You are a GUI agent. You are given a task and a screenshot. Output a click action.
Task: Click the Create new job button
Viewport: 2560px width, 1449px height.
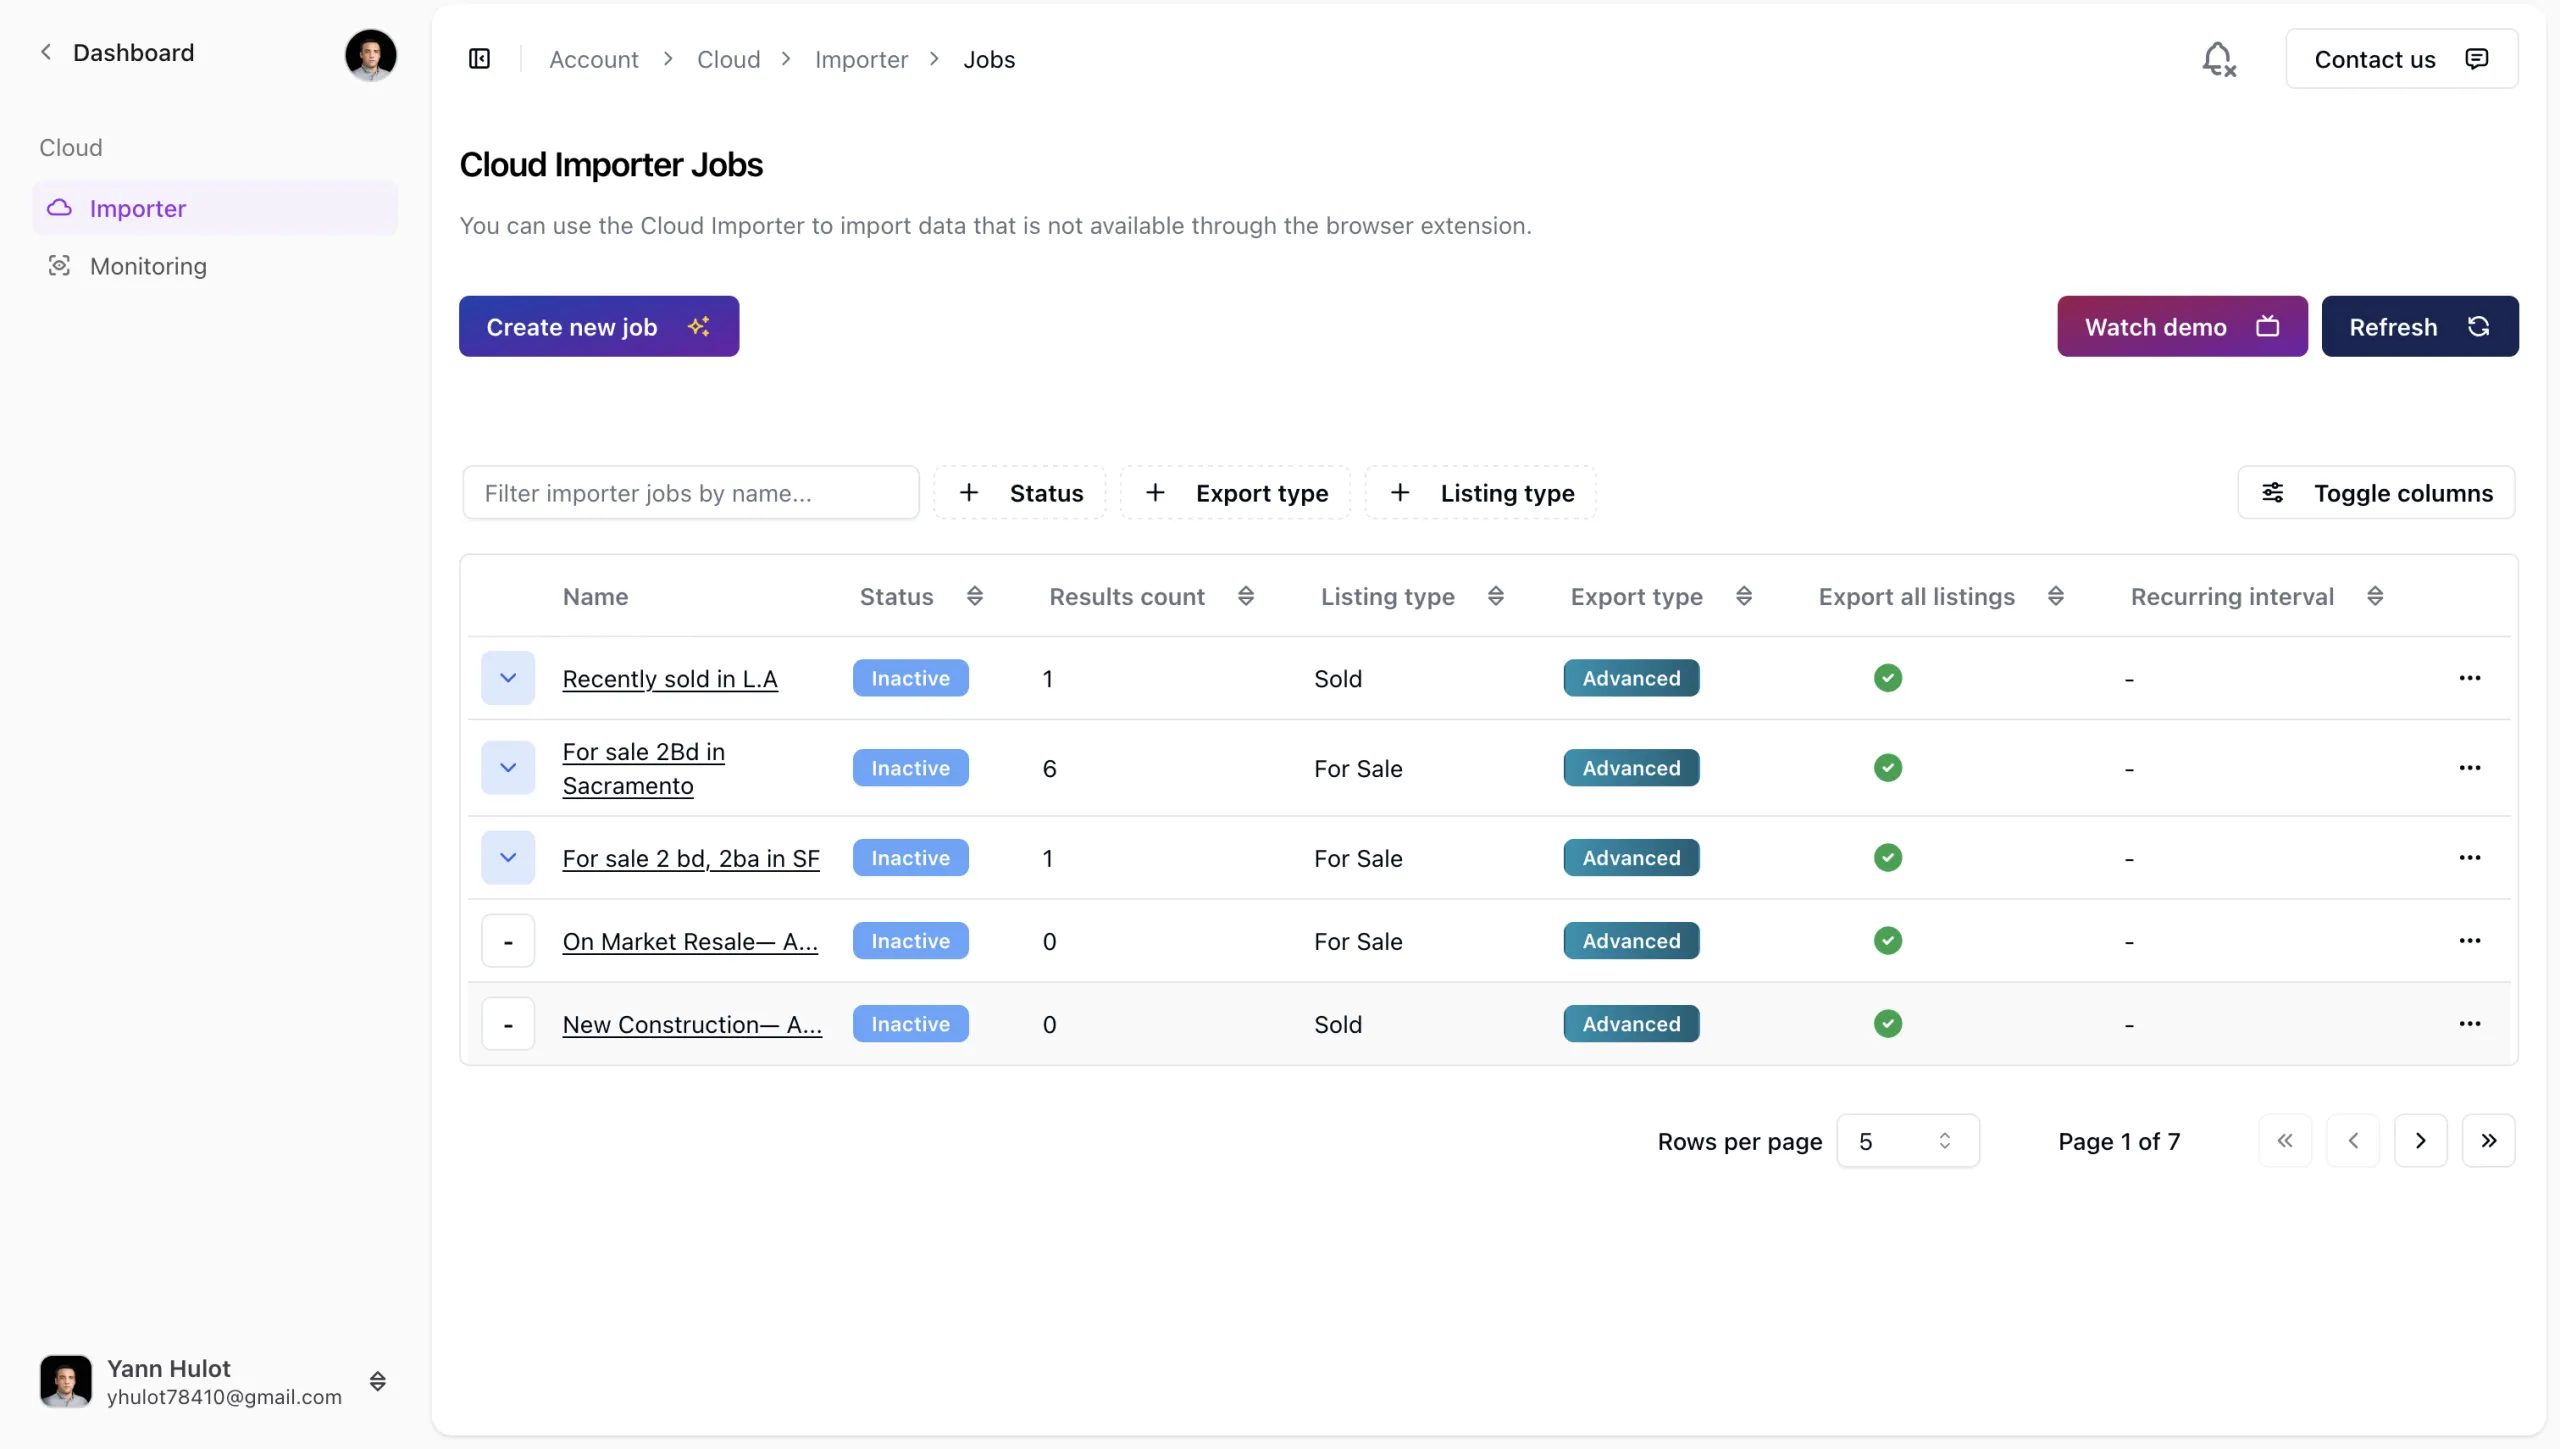click(598, 327)
